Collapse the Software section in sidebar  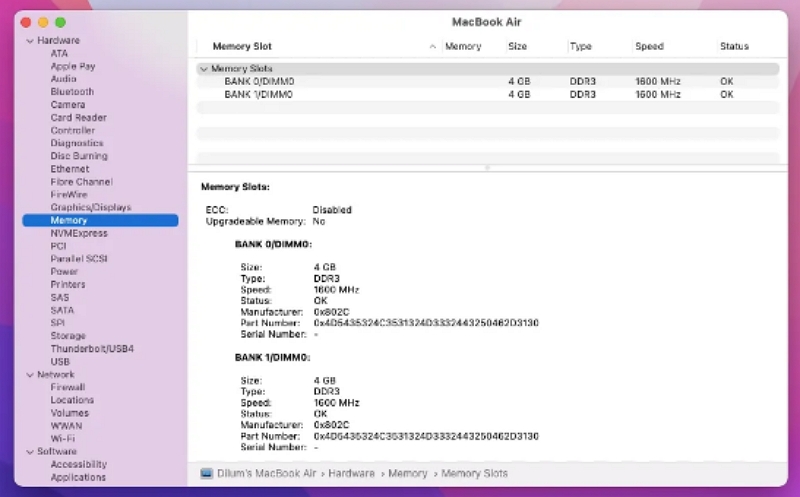coord(30,452)
